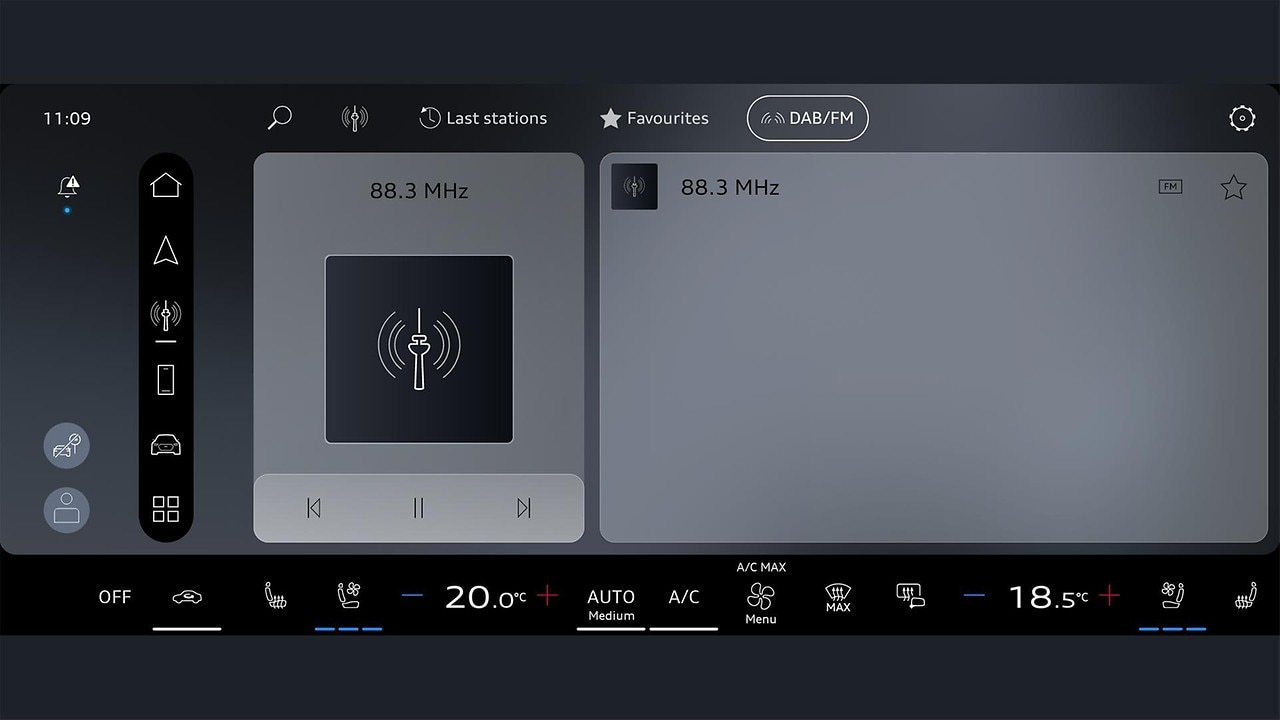Viewport: 1280px width, 720px height.
Task: Open the notification bell icon
Action: click(68, 187)
